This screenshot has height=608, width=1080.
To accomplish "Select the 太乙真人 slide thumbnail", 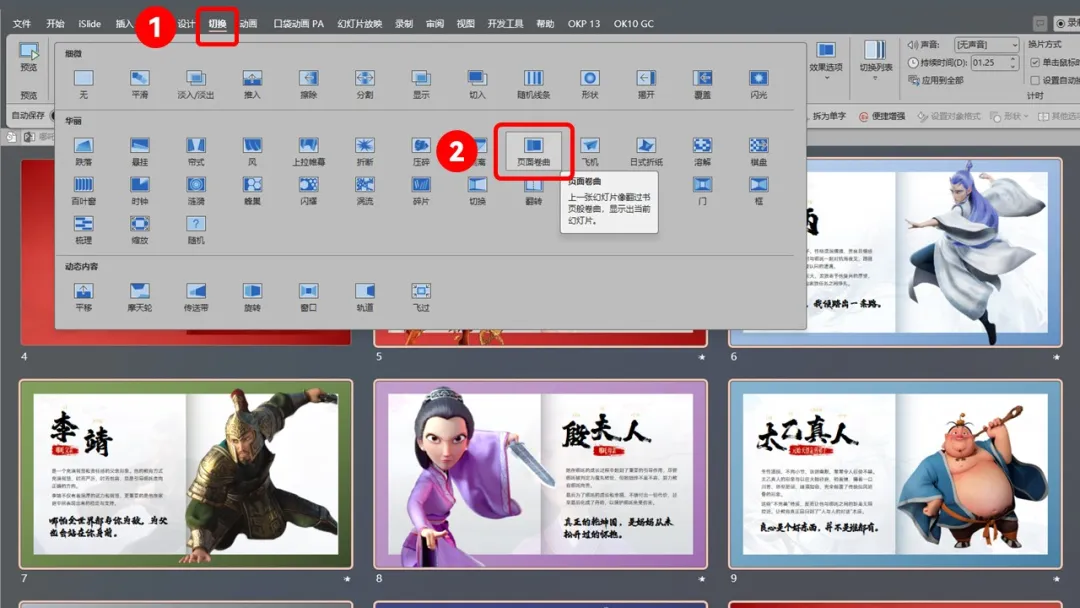I will (x=895, y=474).
